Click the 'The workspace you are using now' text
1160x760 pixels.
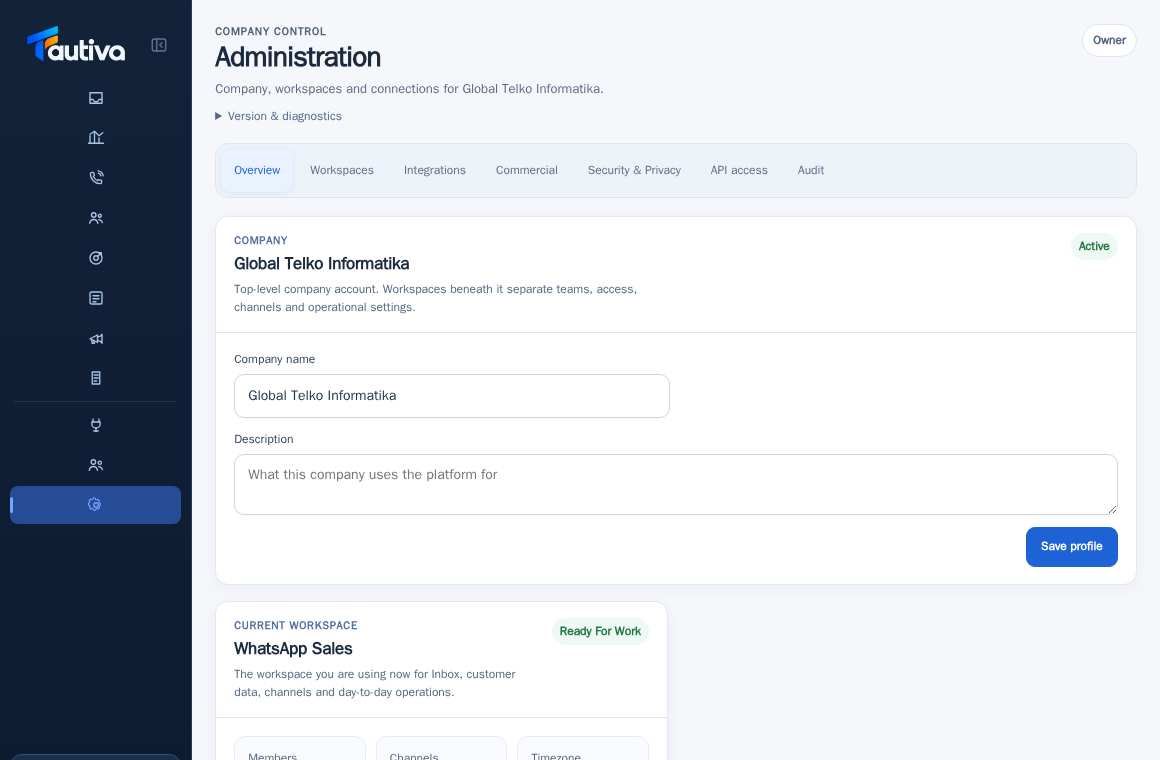(x=375, y=683)
